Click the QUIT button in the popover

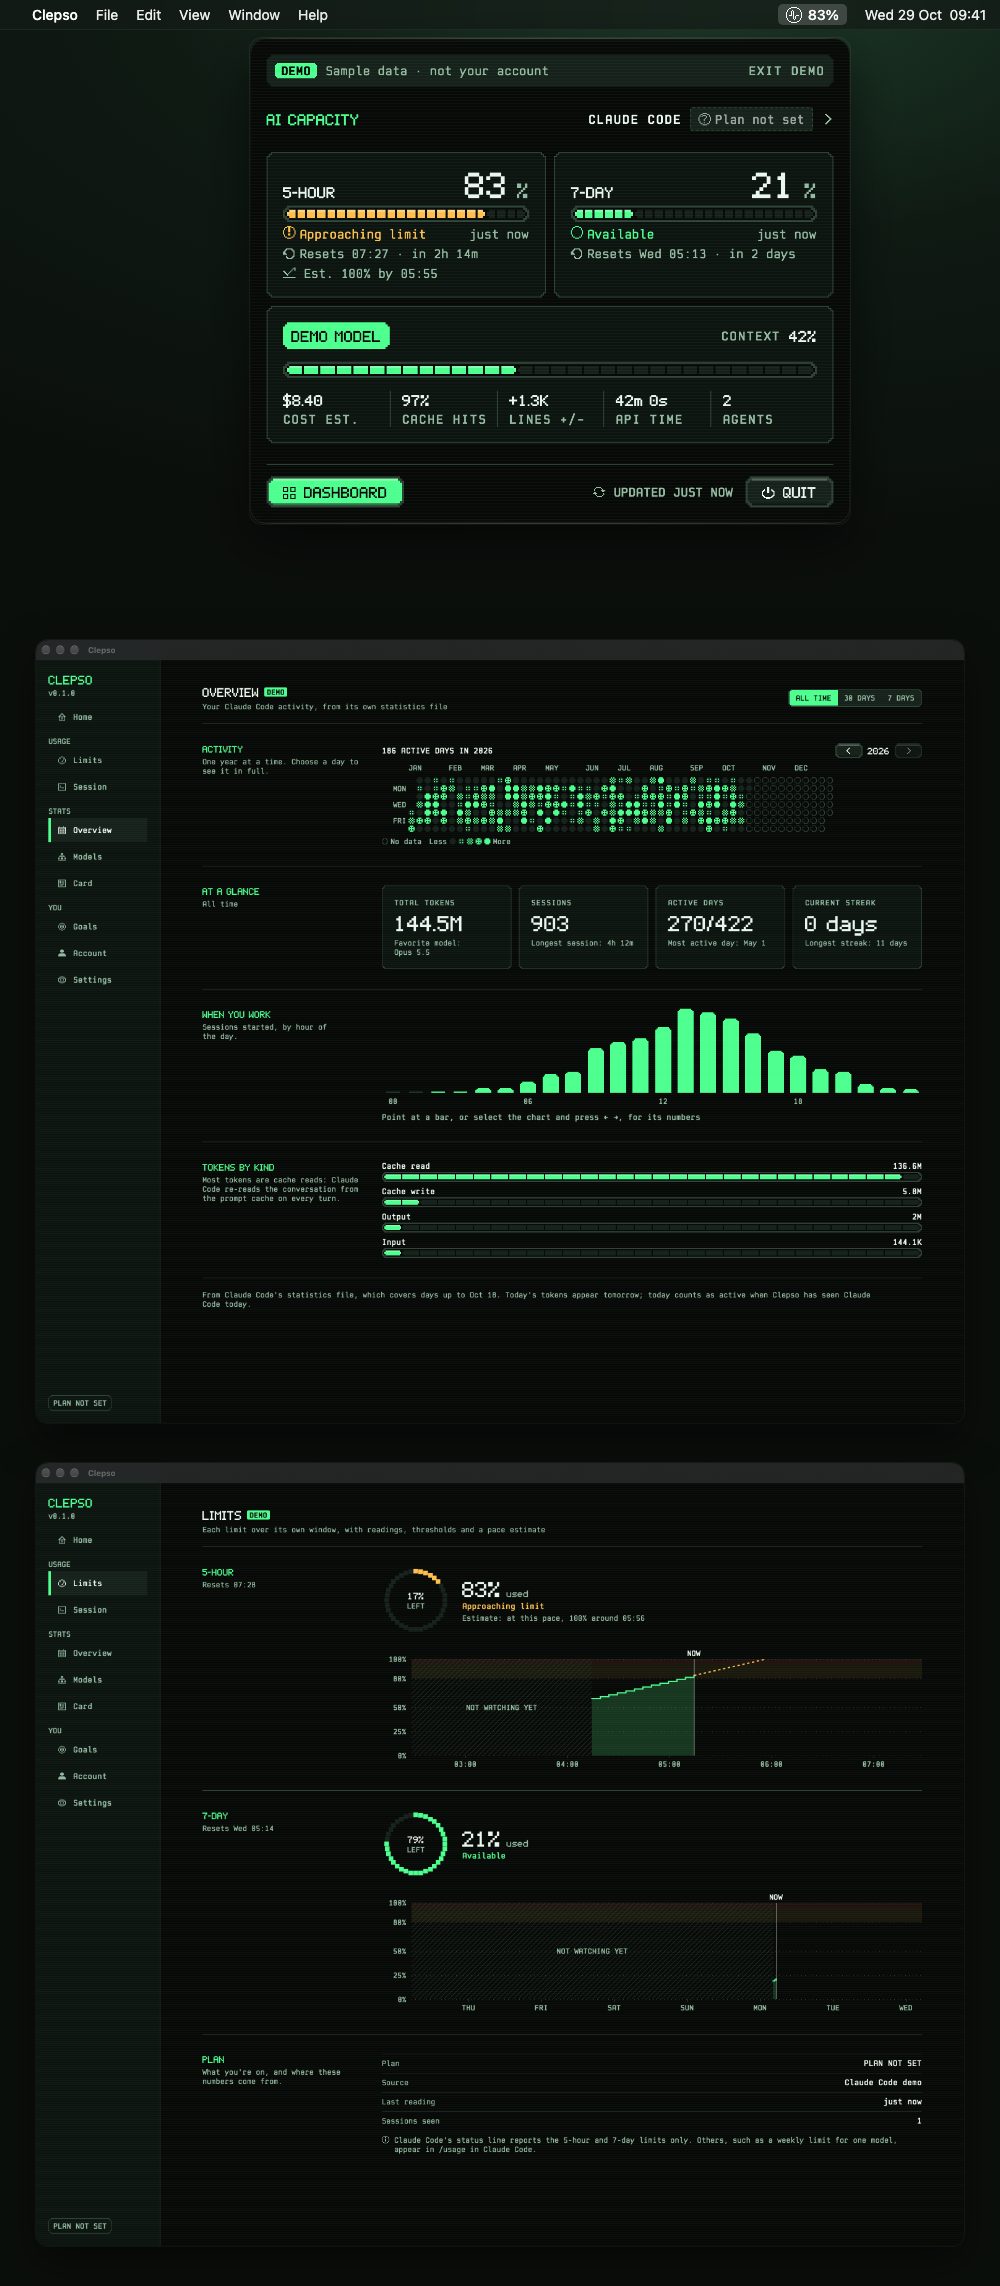click(789, 492)
